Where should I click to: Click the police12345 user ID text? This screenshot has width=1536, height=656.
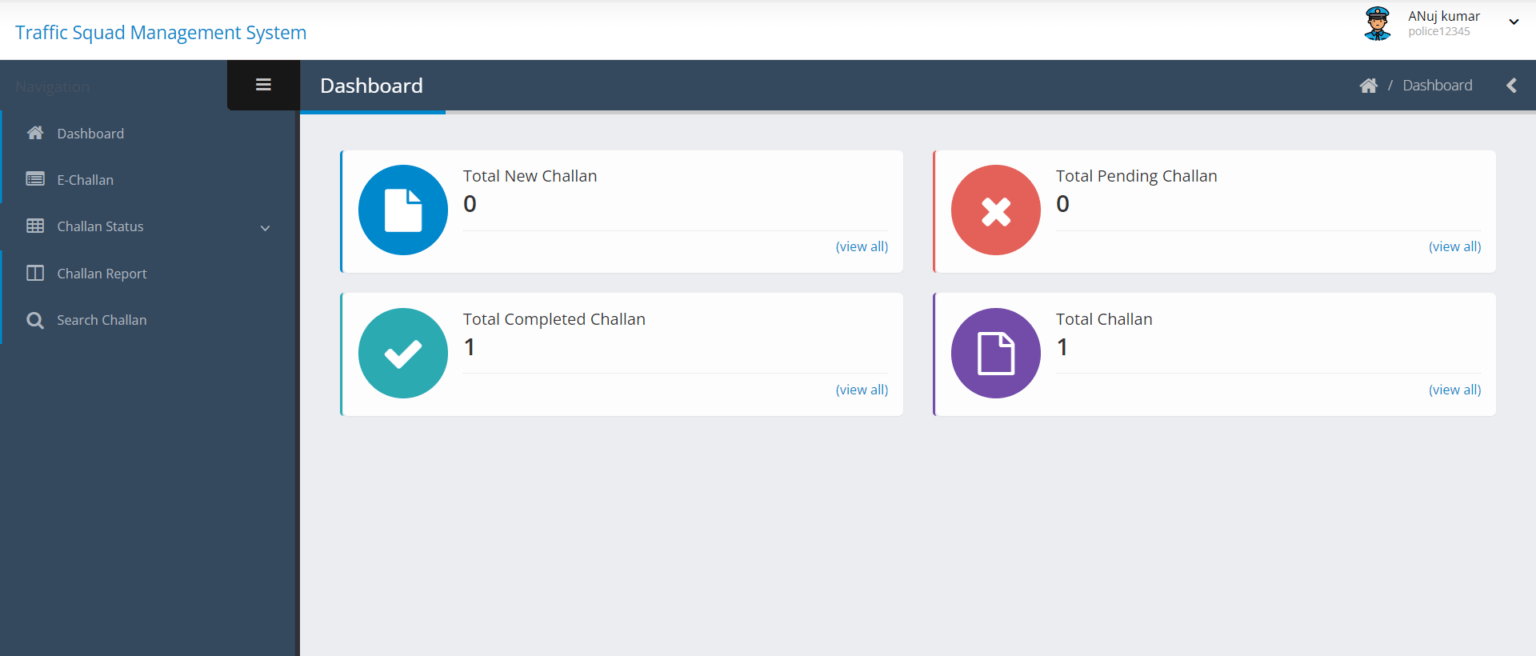click(1439, 32)
